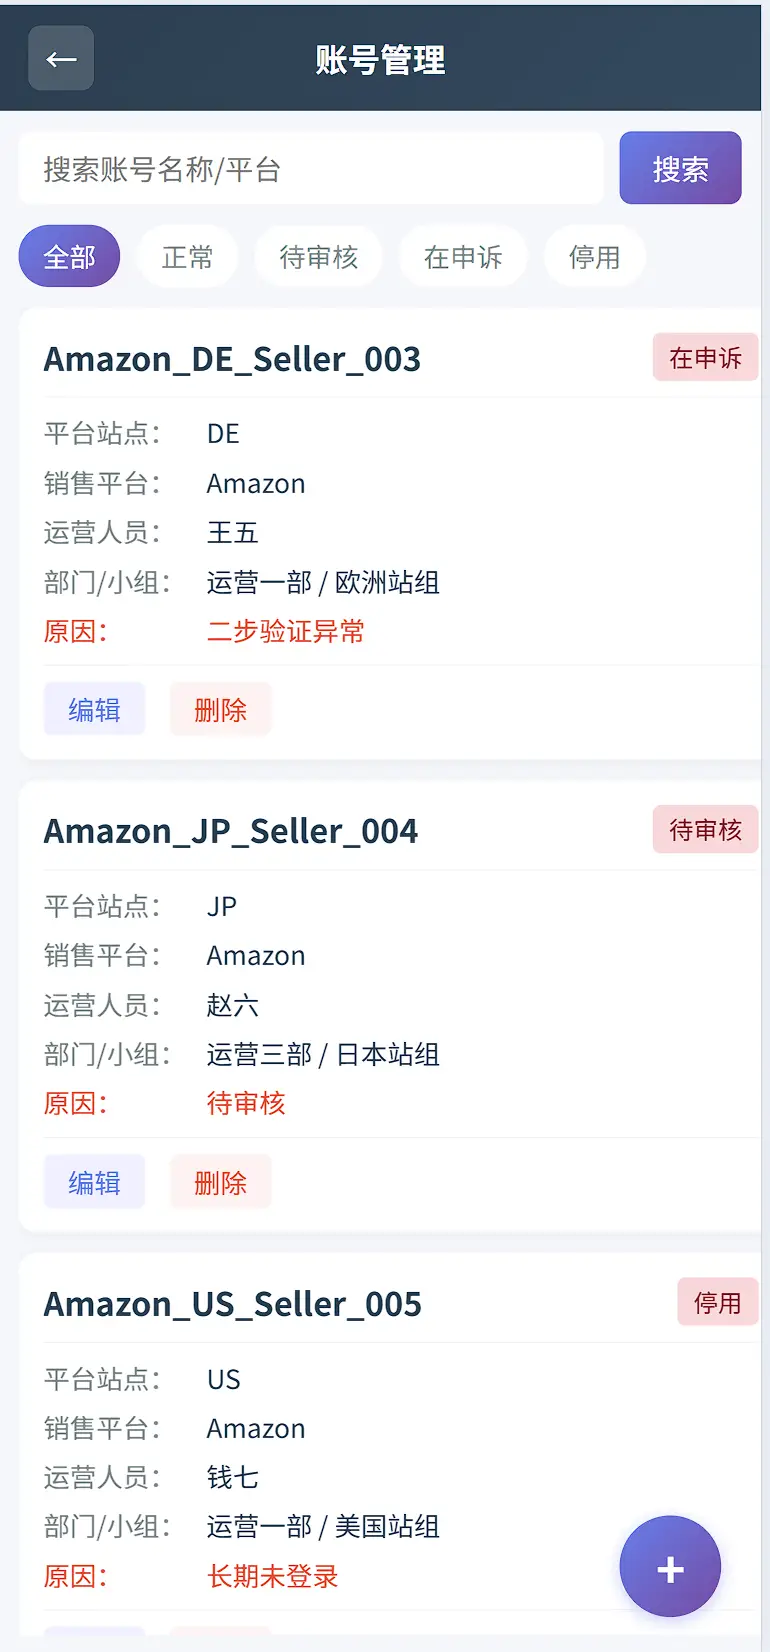770x1652 pixels.
Task: Tap the floating plus add-account button
Action: (670, 1566)
